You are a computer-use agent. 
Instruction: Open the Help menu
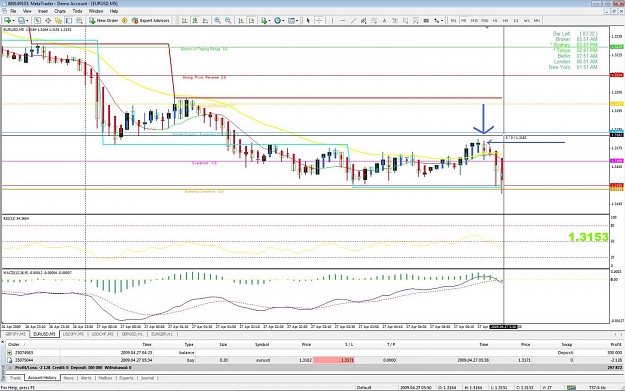tap(114, 11)
